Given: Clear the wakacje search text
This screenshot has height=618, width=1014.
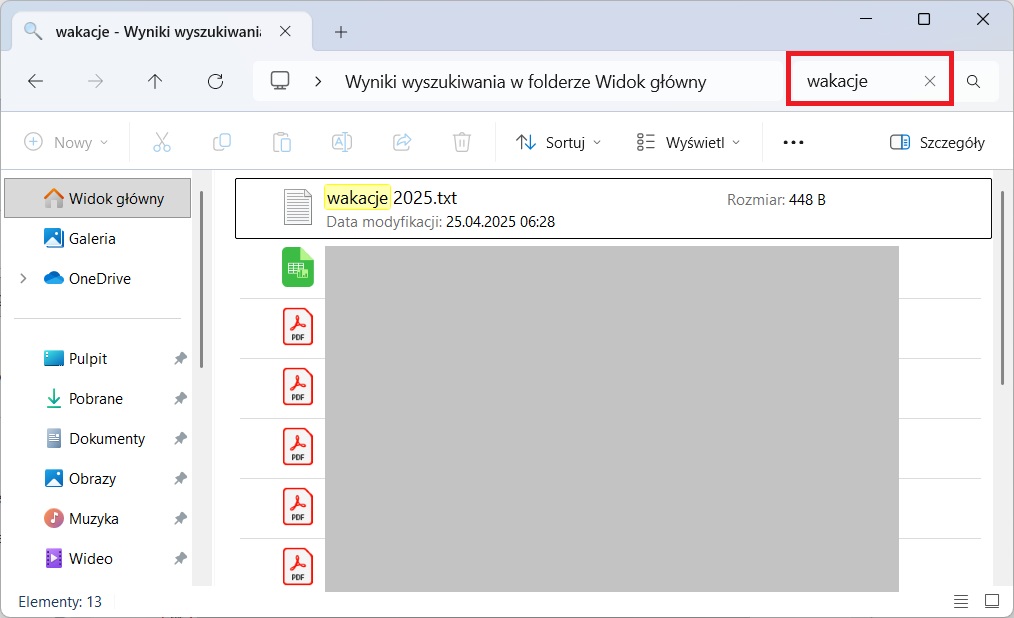Looking at the screenshot, I should [x=930, y=82].
